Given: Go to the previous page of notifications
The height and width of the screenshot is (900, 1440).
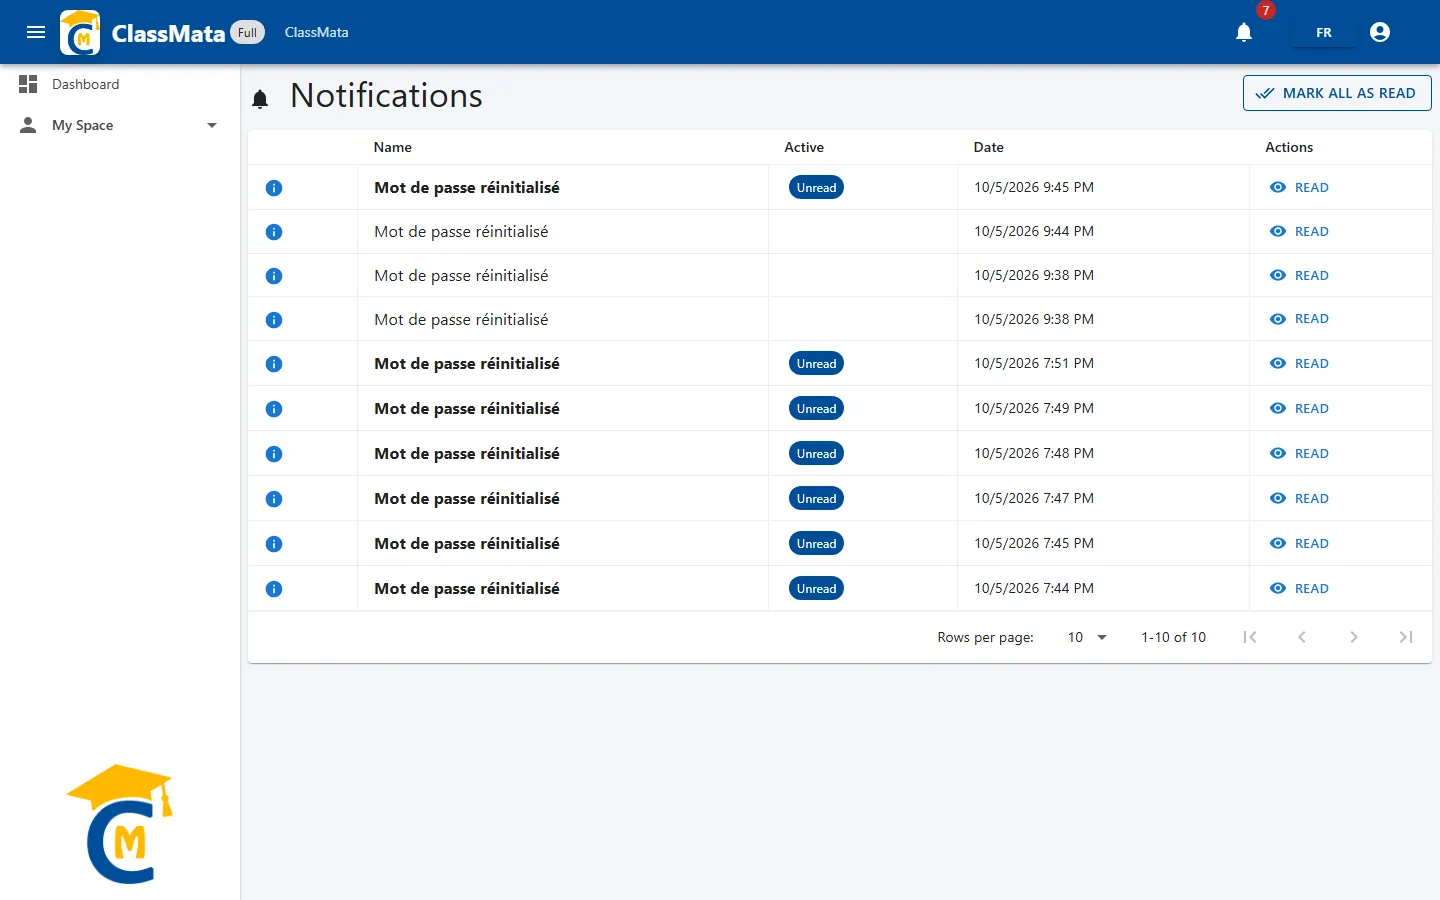Looking at the screenshot, I should coord(1302,637).
